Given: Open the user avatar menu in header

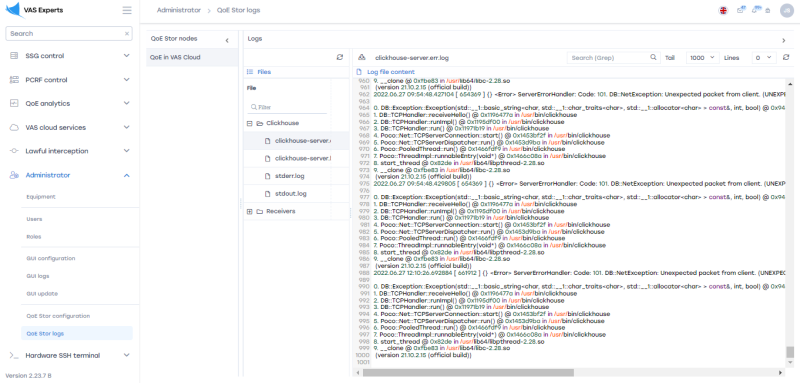Looking at the screenshot, I should [786, 11].
